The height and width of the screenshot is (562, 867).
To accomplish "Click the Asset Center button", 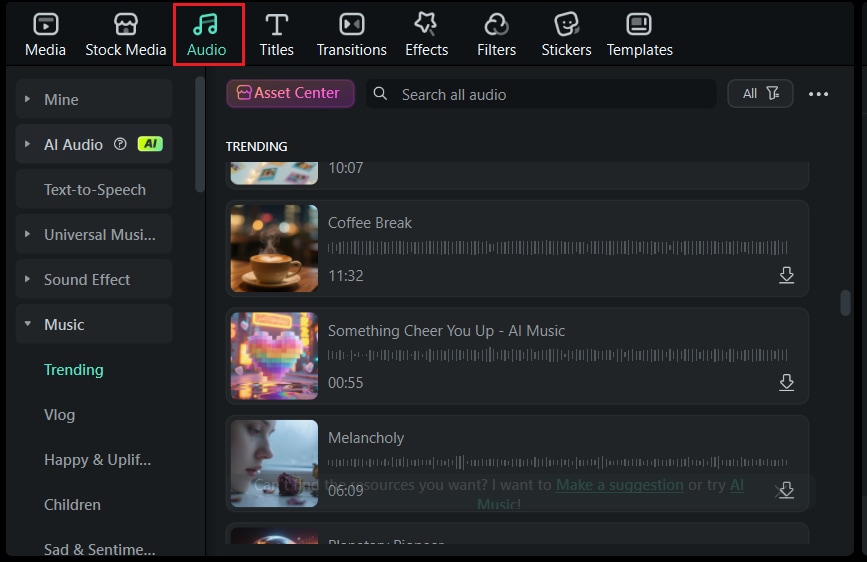I will tap(290, 93).
